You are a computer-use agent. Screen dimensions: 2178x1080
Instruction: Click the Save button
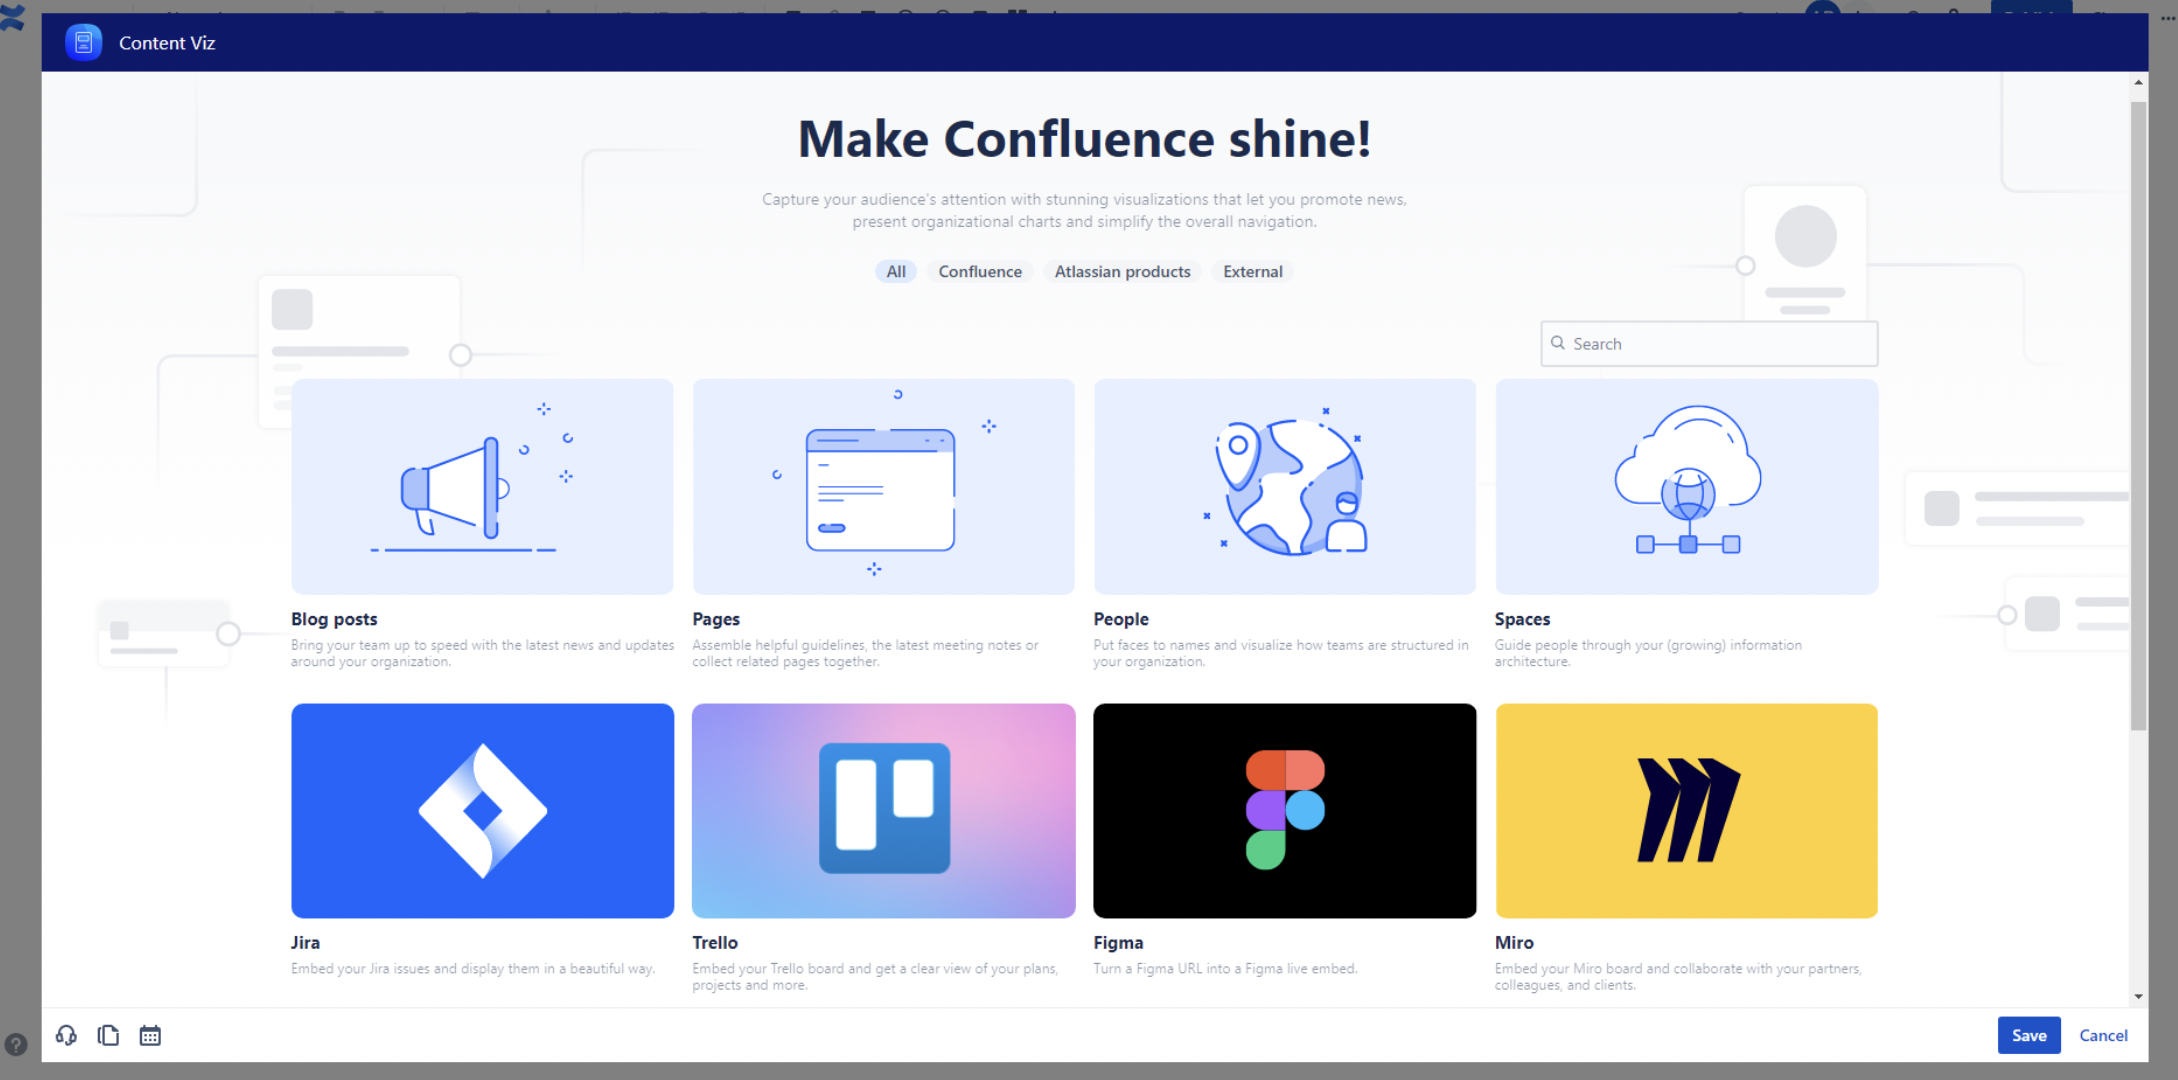click(2029, 1035)
